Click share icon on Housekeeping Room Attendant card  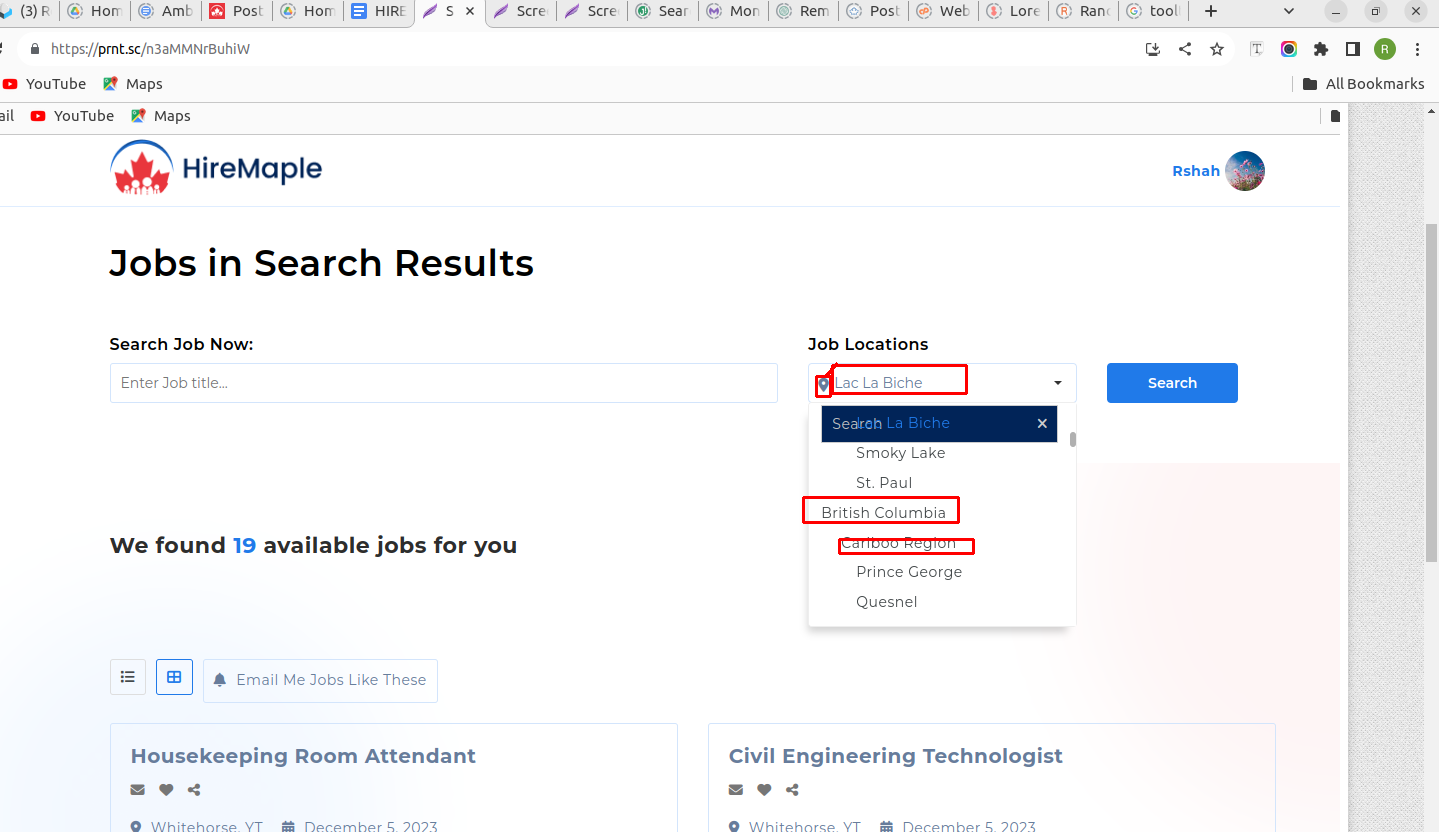point(194,790)
